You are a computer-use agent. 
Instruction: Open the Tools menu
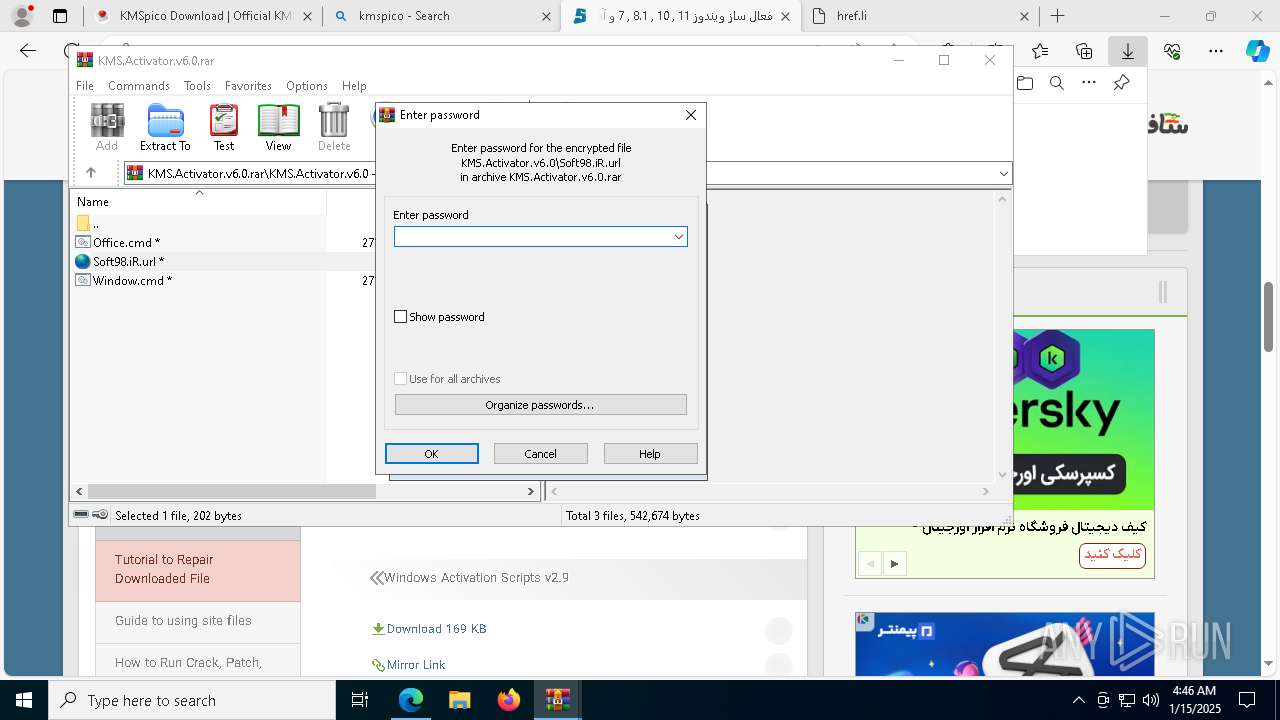click(197, 86)
